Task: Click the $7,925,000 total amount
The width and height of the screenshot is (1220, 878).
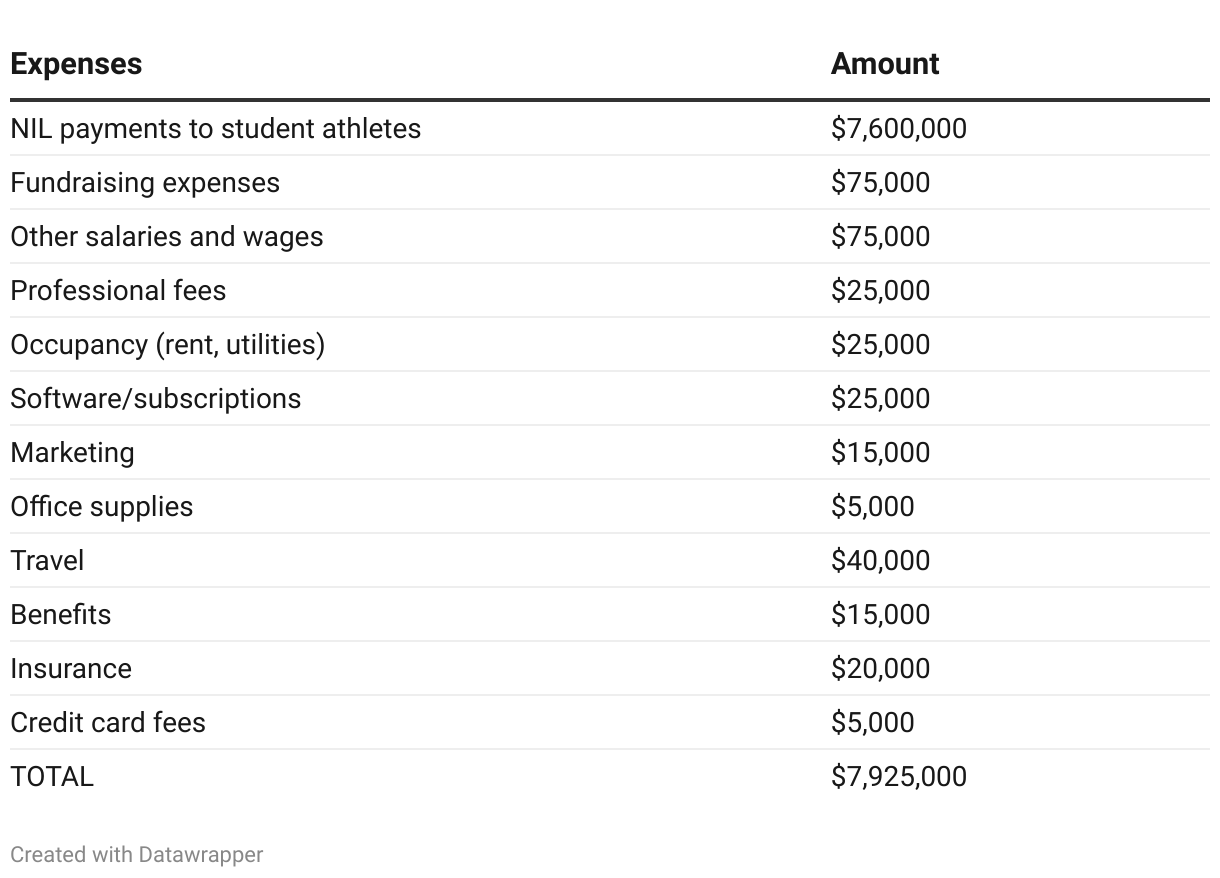Action: tap(898, 777)
